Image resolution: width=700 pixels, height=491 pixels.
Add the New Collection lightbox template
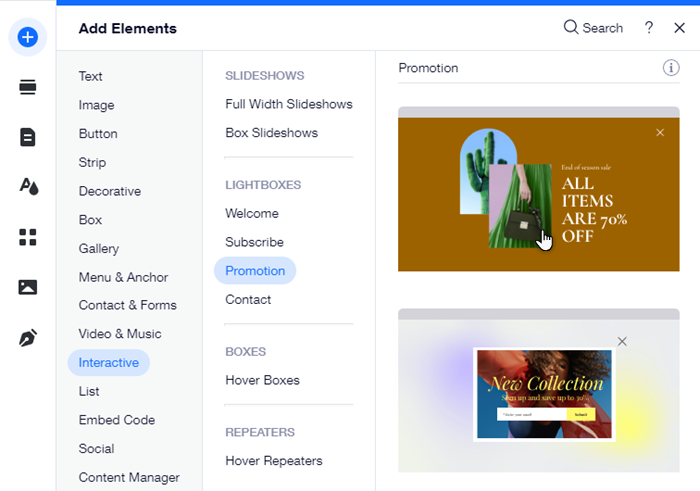click(x=538, y=394)
